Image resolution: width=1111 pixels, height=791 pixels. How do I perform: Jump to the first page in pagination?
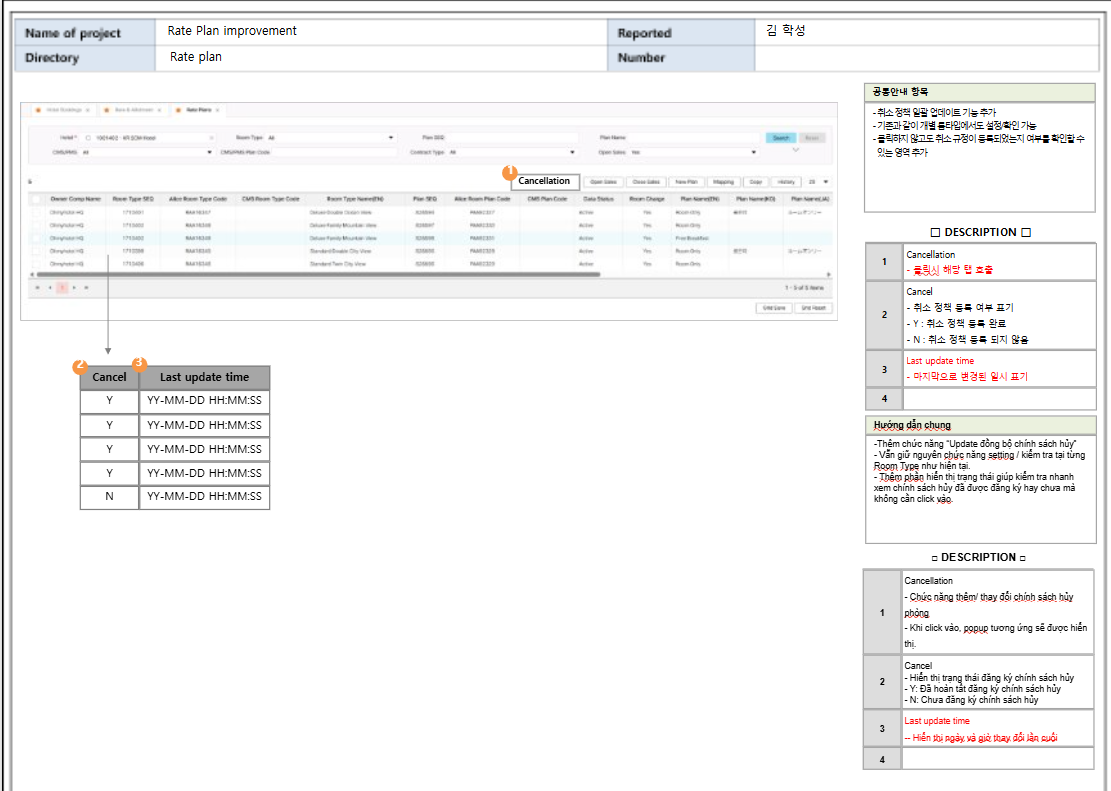[x=37, y=287]
